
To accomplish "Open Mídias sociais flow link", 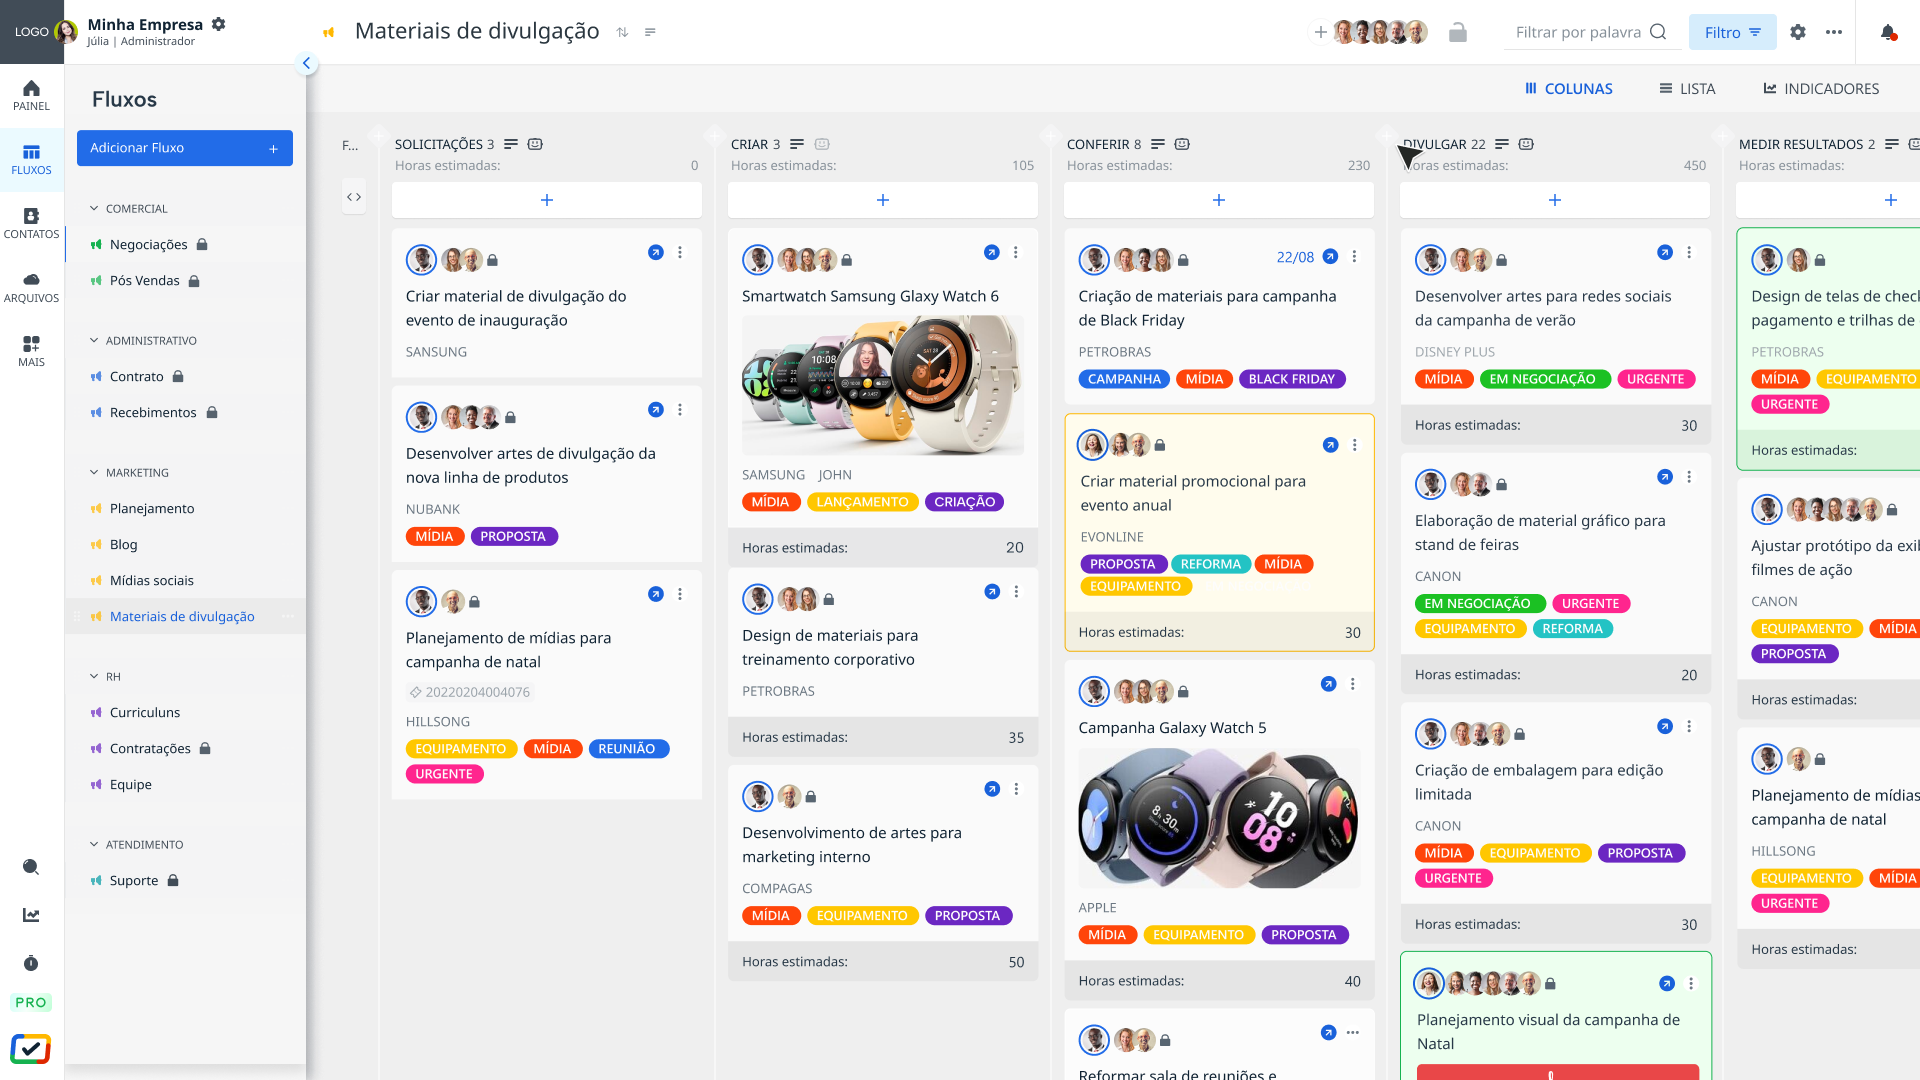I will click(152, 580).
